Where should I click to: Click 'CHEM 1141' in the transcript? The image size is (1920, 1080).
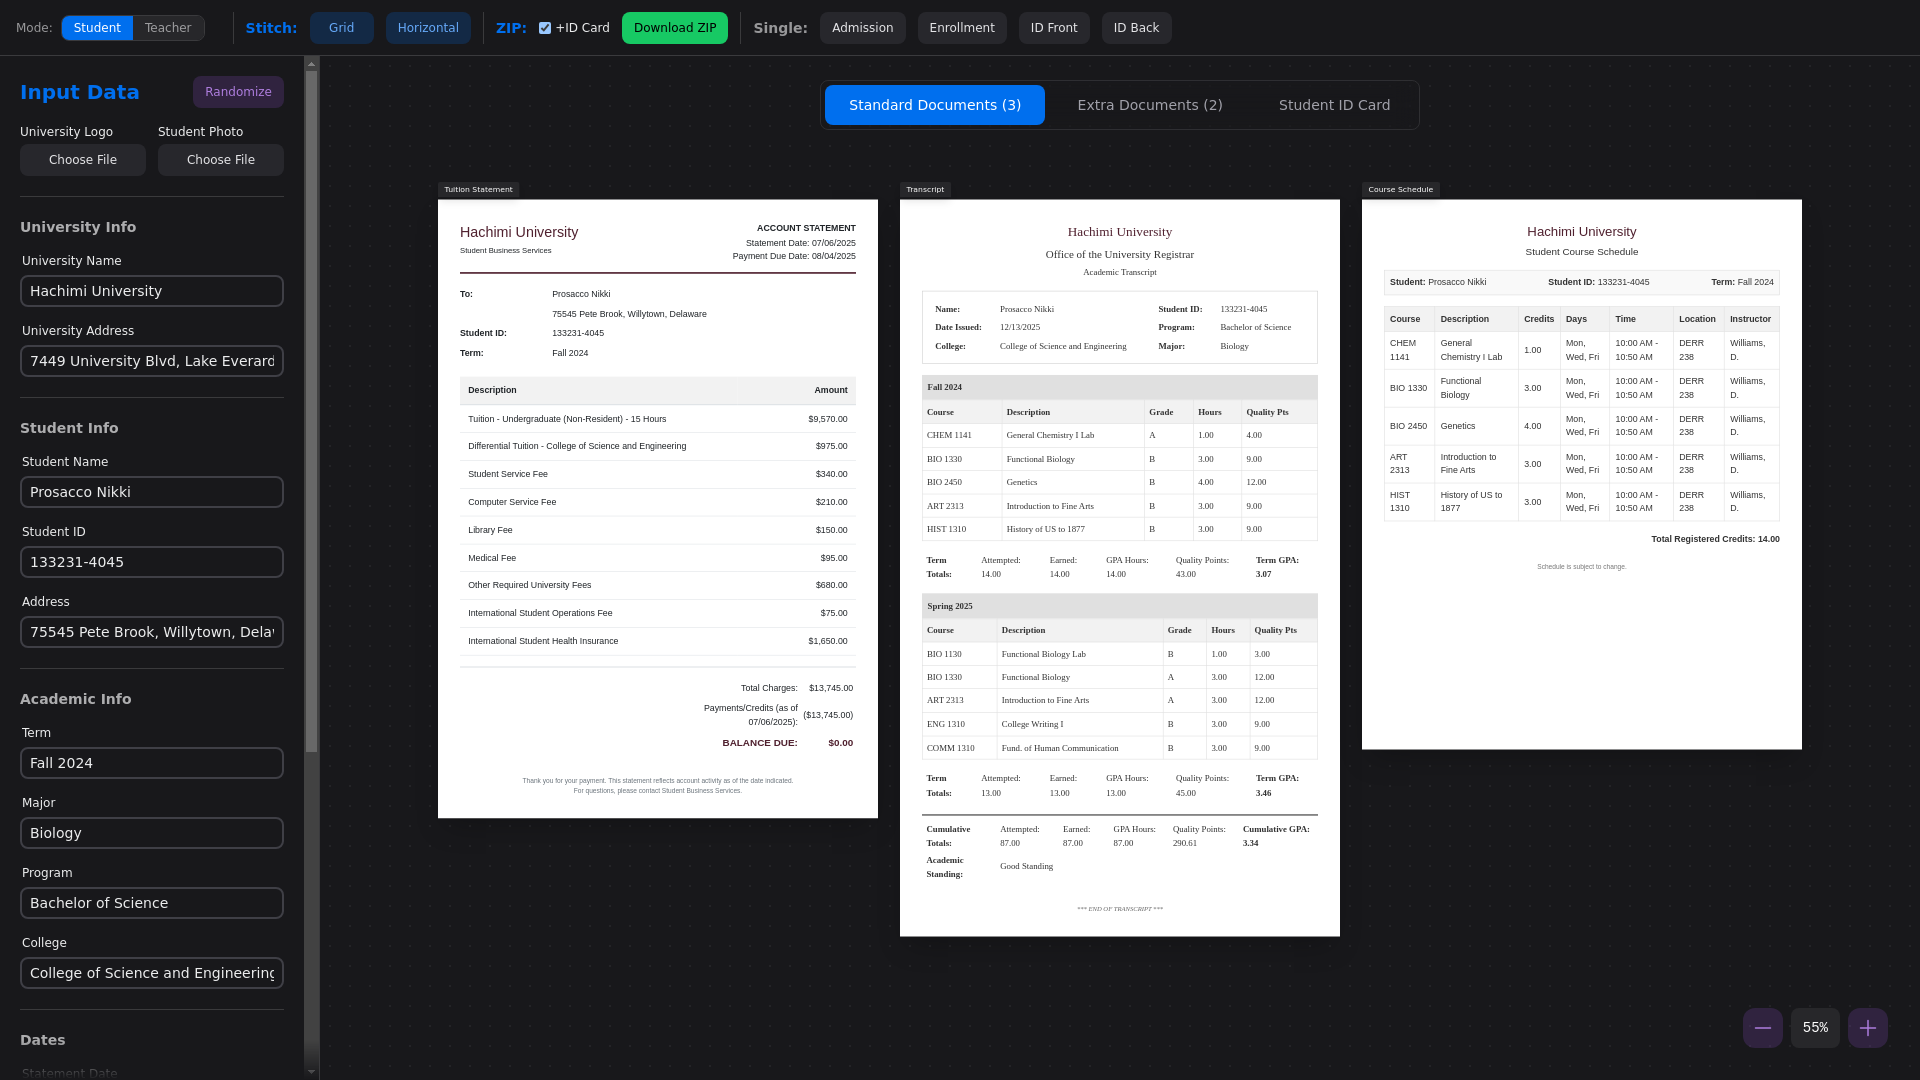click(x=949, y=435)
